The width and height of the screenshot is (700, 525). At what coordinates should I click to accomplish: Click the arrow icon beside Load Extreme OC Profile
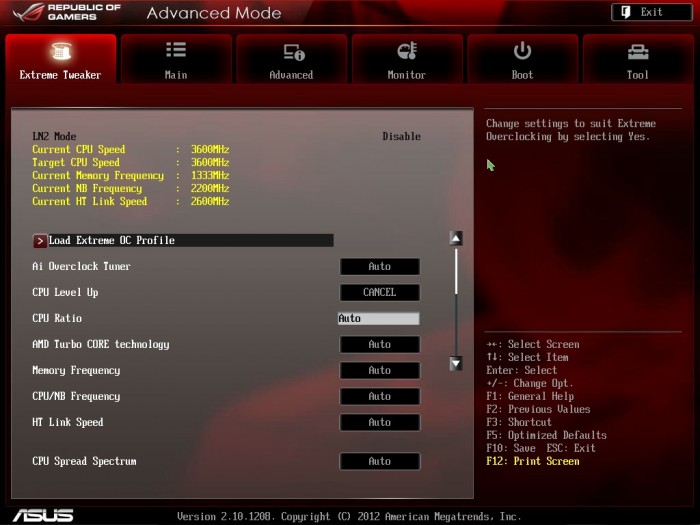tap(40, 241)
